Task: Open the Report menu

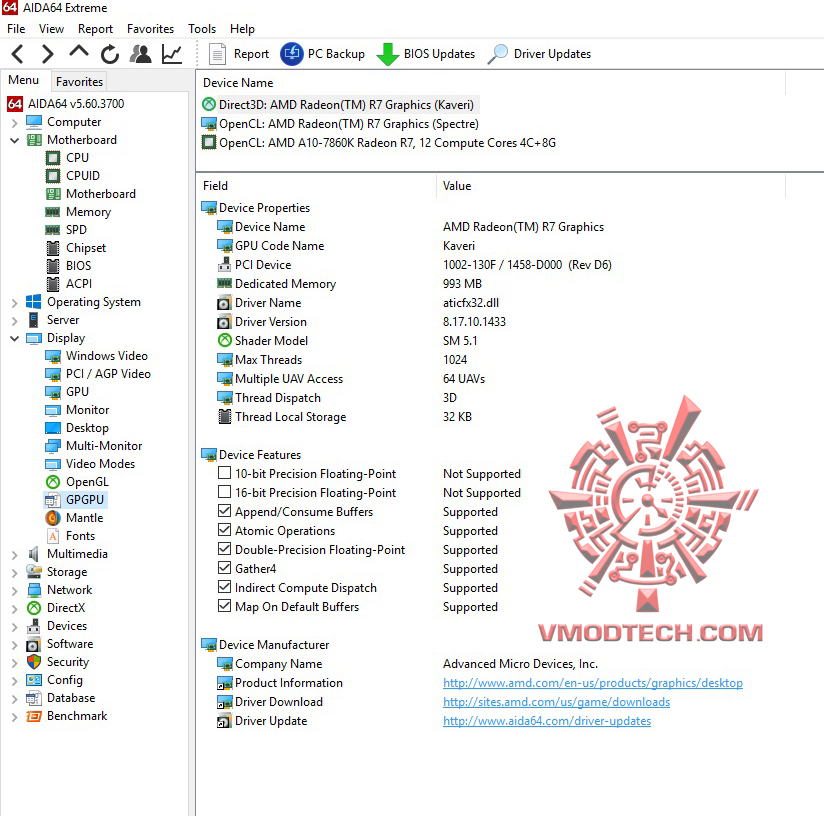Action: point(95,29)
